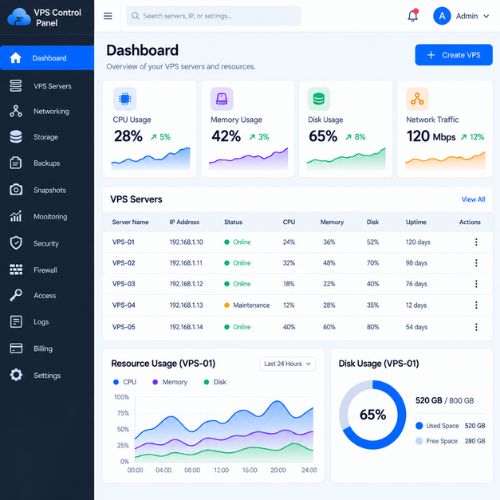Click the Dashboard home icon
Image resolution: width=500 pixels, height=500 pixels.
click(x=16, y=58)
